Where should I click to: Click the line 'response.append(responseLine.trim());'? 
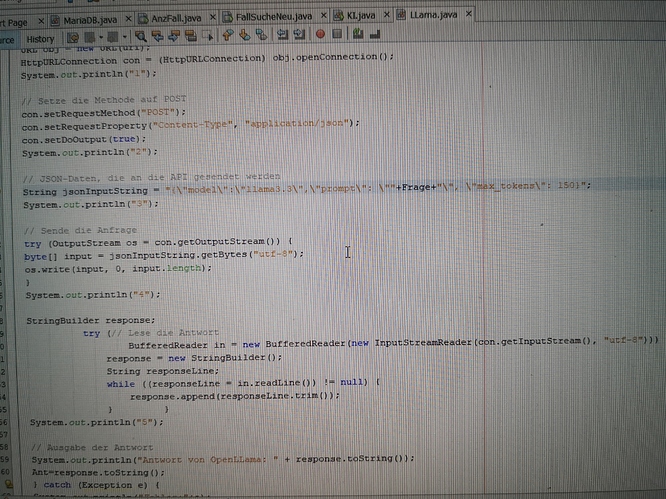click(235, 396)
